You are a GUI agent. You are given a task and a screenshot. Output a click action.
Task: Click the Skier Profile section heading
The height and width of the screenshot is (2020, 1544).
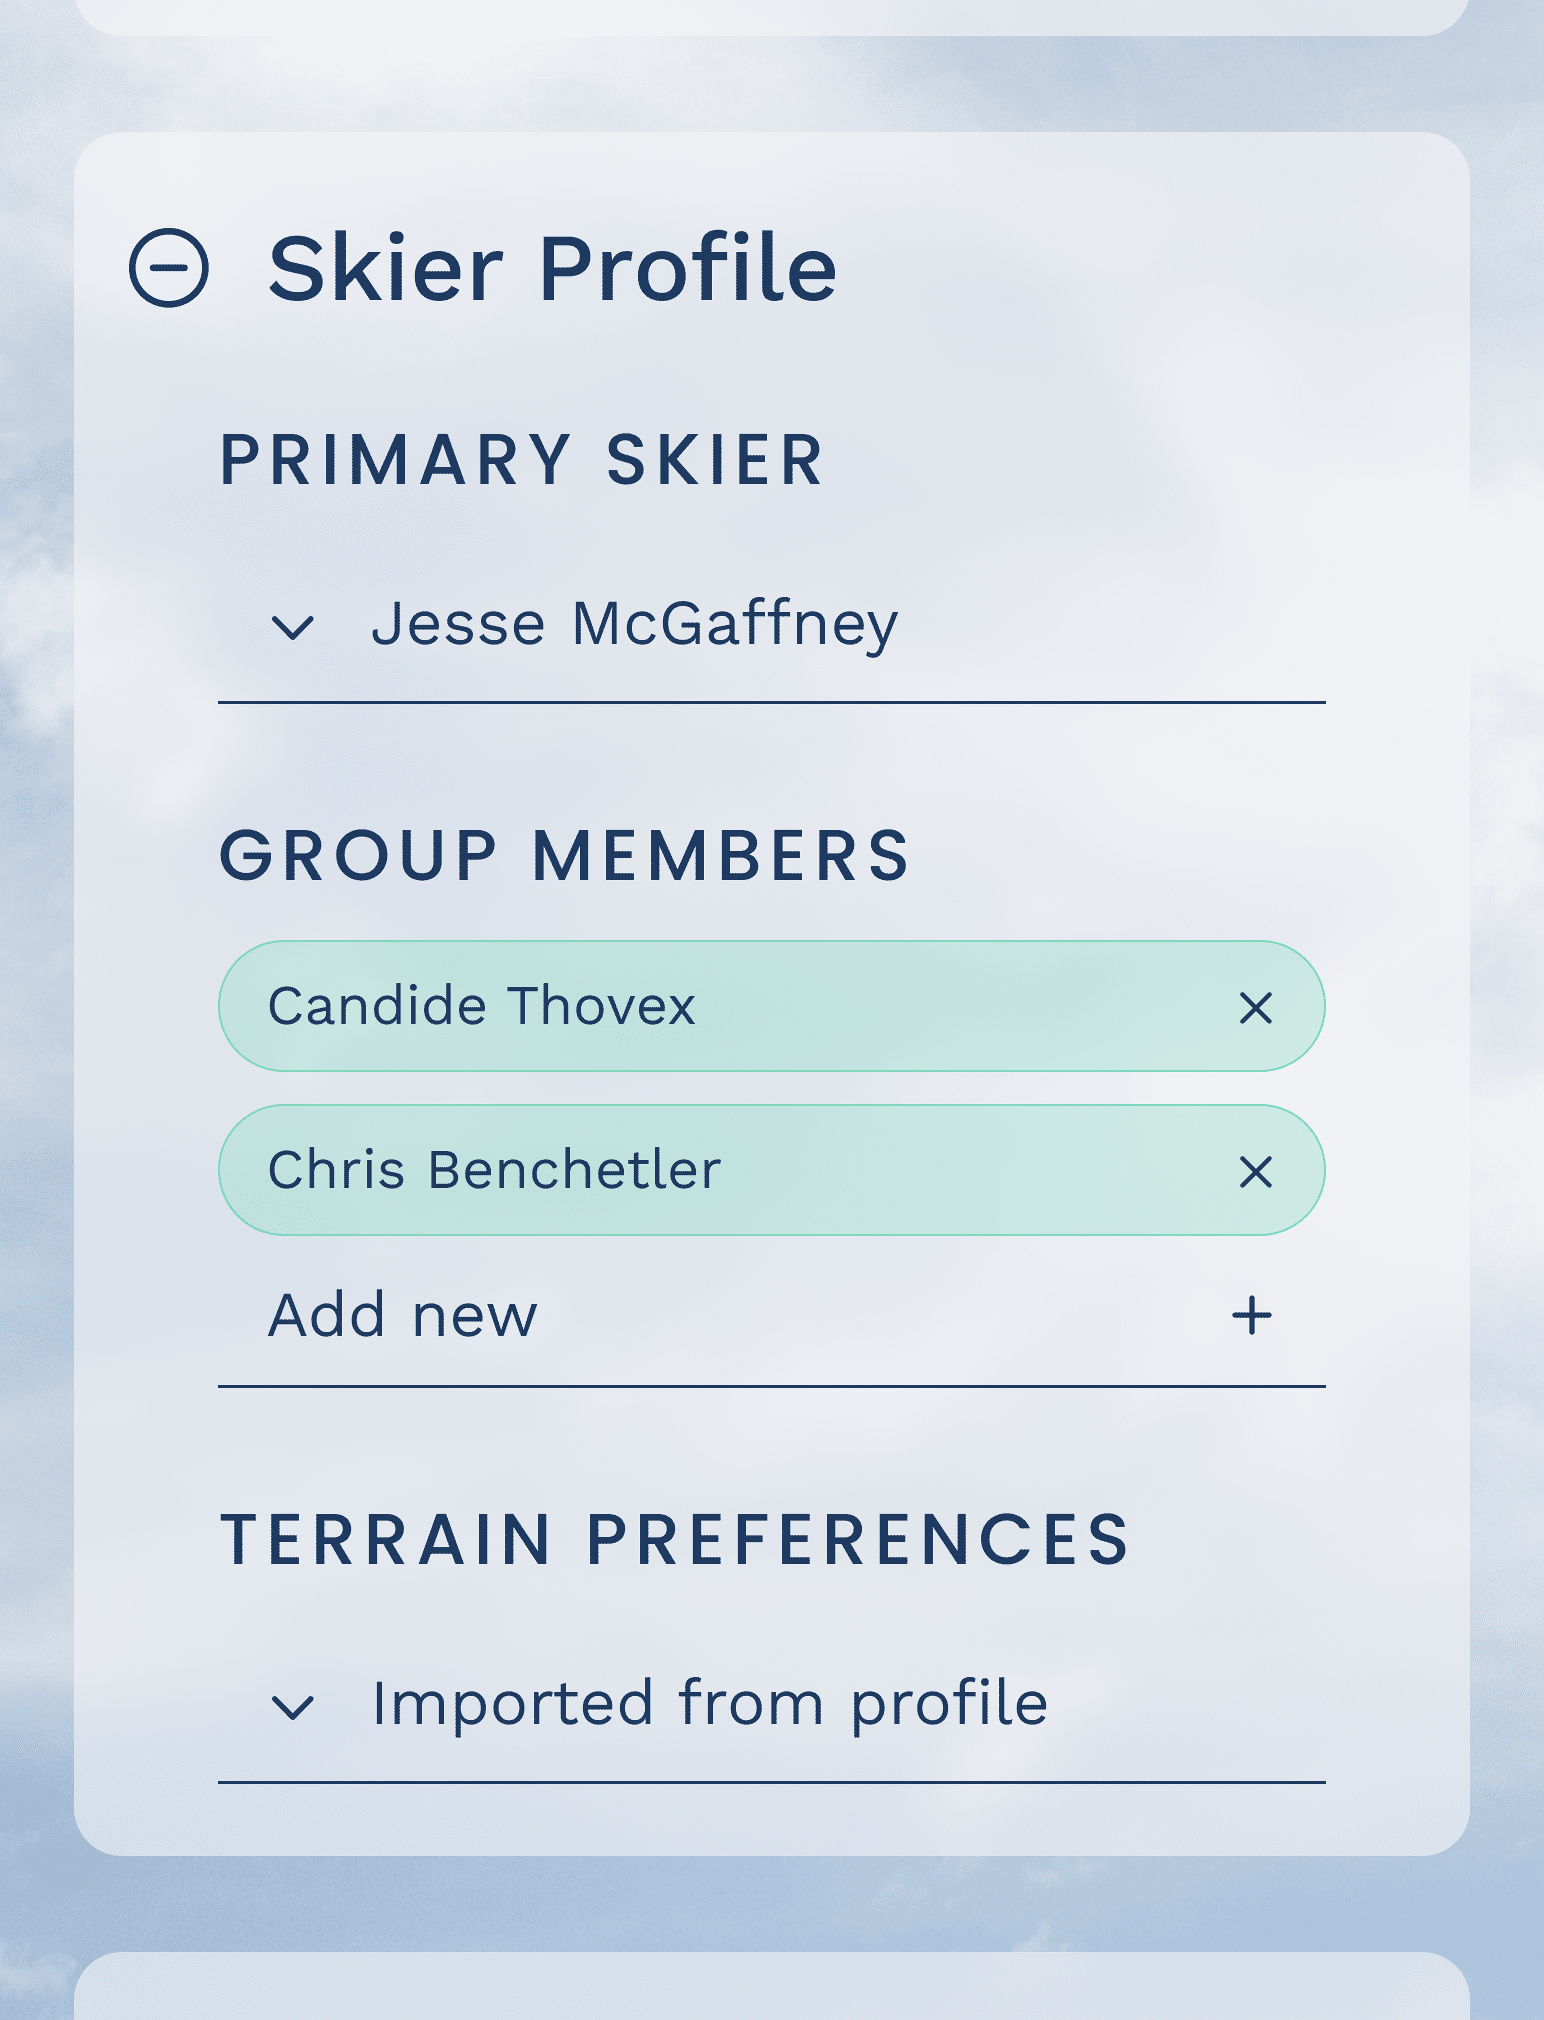[553, 268]
